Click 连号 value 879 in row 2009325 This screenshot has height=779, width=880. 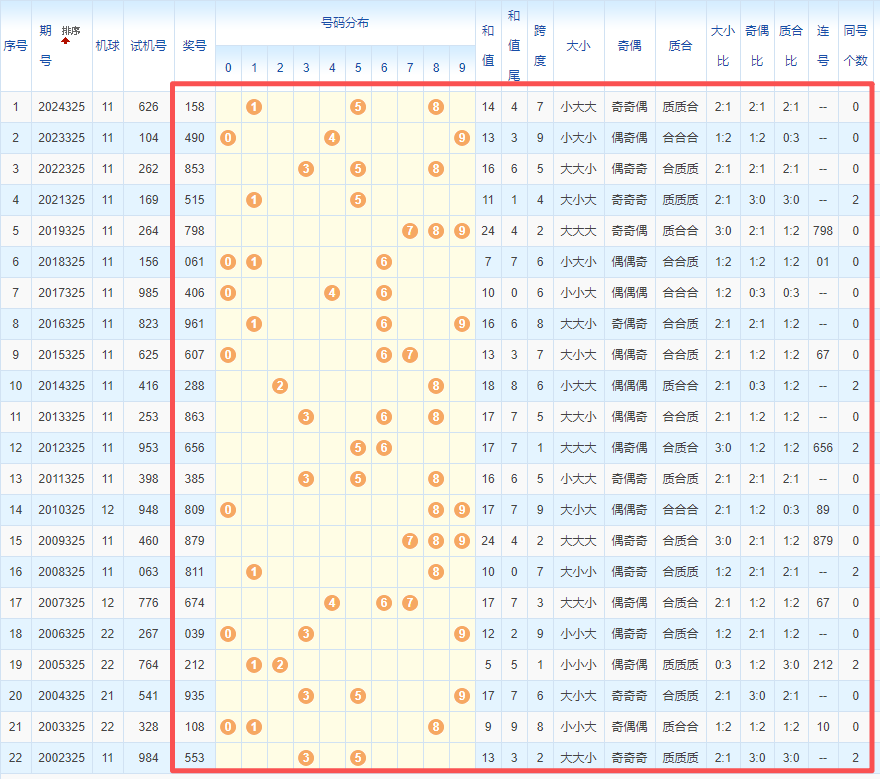(823, 541)
